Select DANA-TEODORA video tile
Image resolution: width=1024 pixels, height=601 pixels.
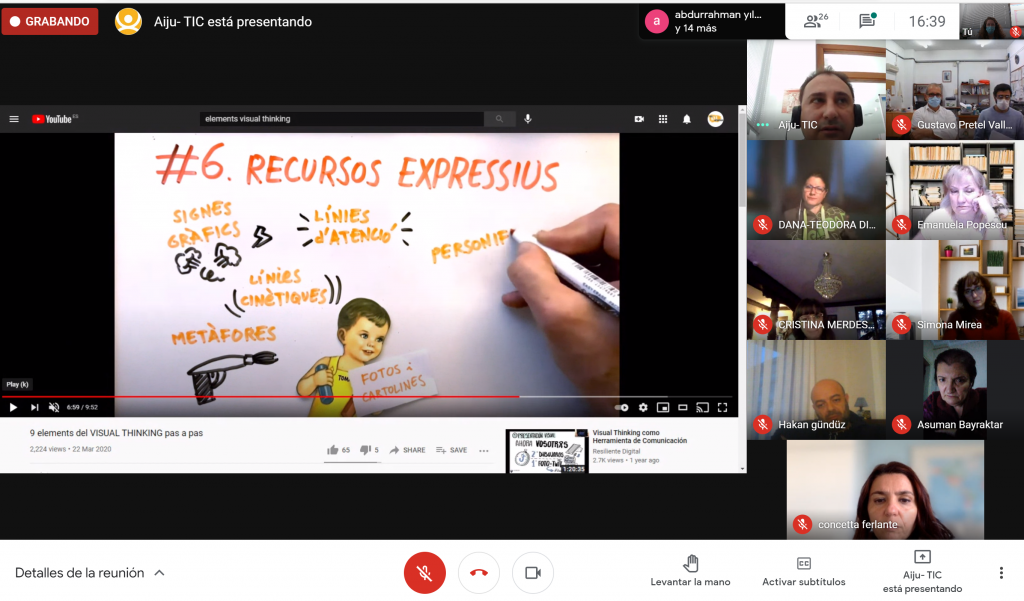coord(816,189)
